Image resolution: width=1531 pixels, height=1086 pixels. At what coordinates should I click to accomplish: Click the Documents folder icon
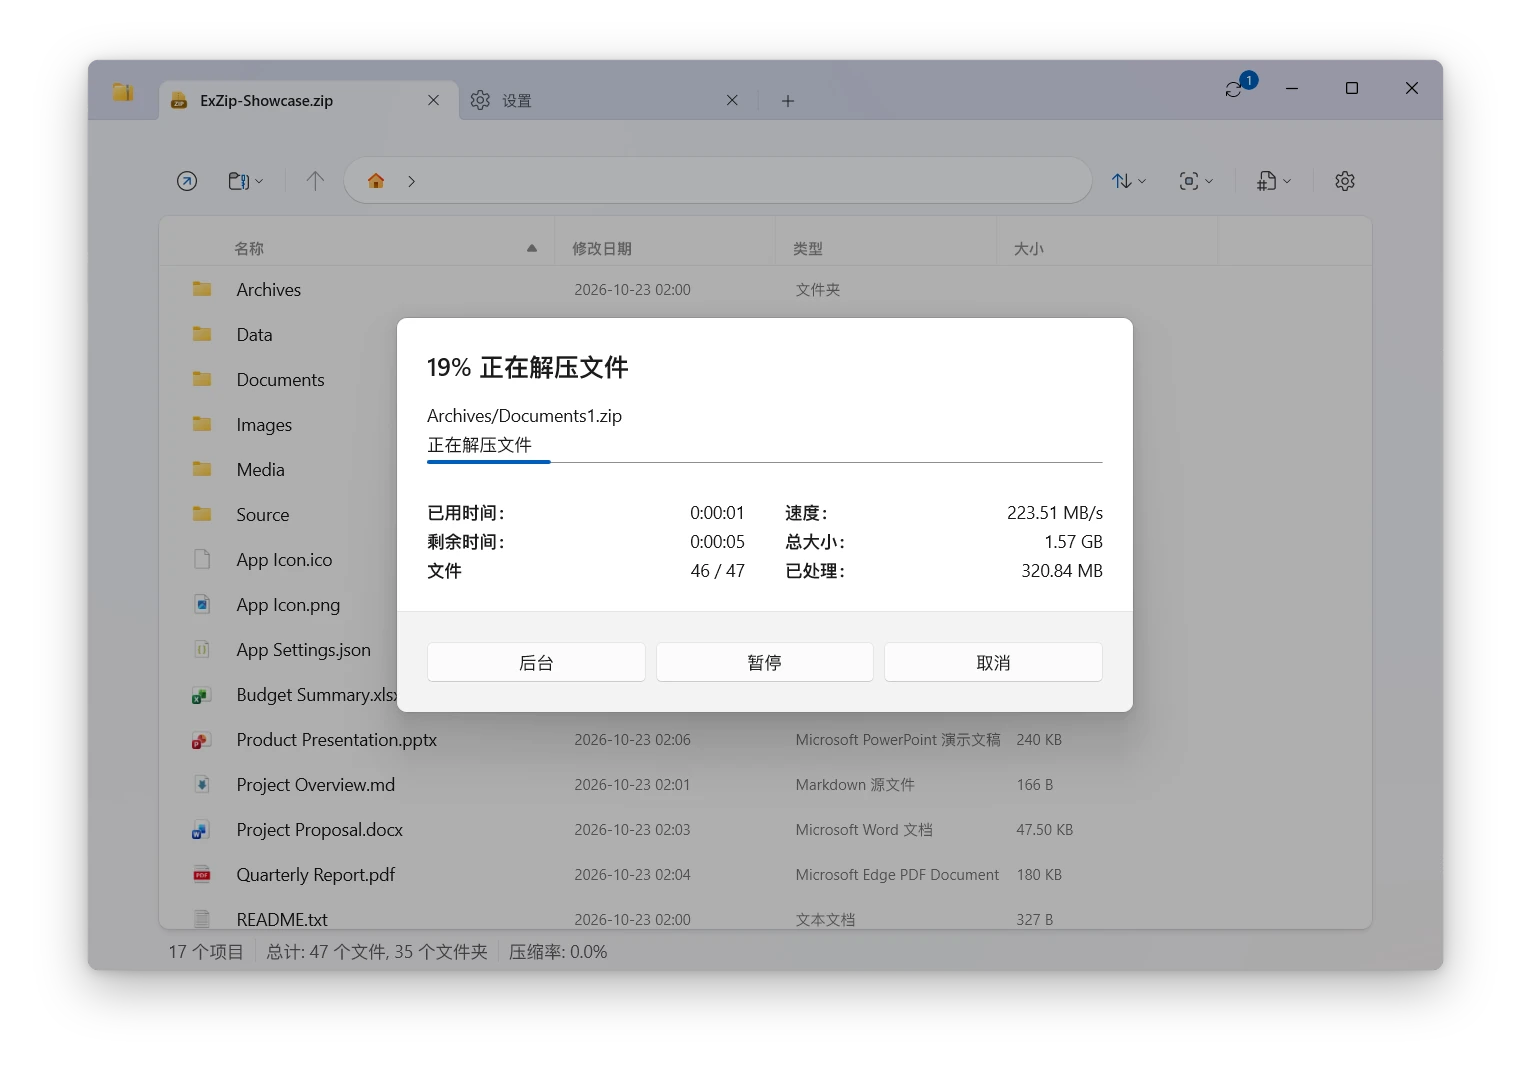point(202,379)
